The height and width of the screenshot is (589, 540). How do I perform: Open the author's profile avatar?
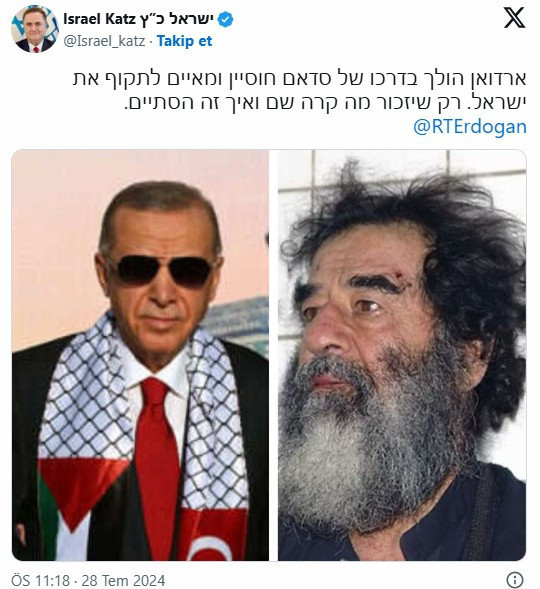pos(35,29)
